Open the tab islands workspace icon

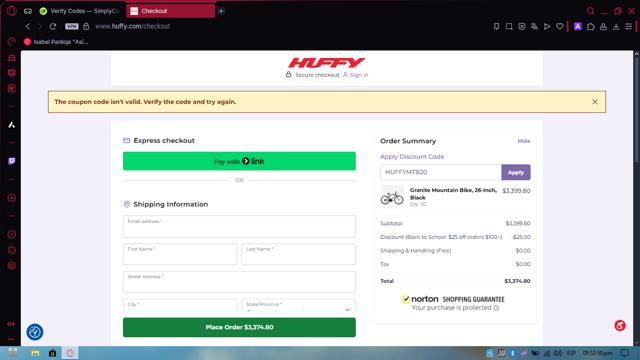coord(28,11)
